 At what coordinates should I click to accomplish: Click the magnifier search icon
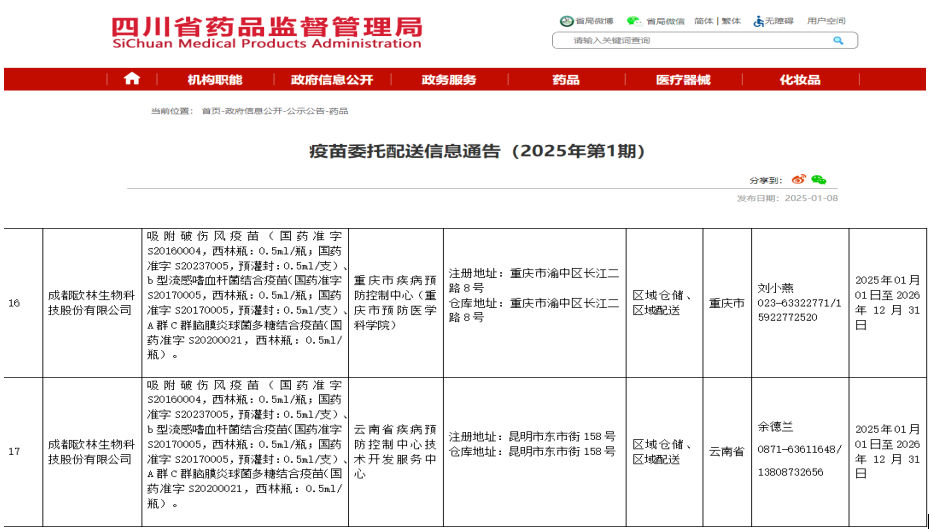click(838, 41)
